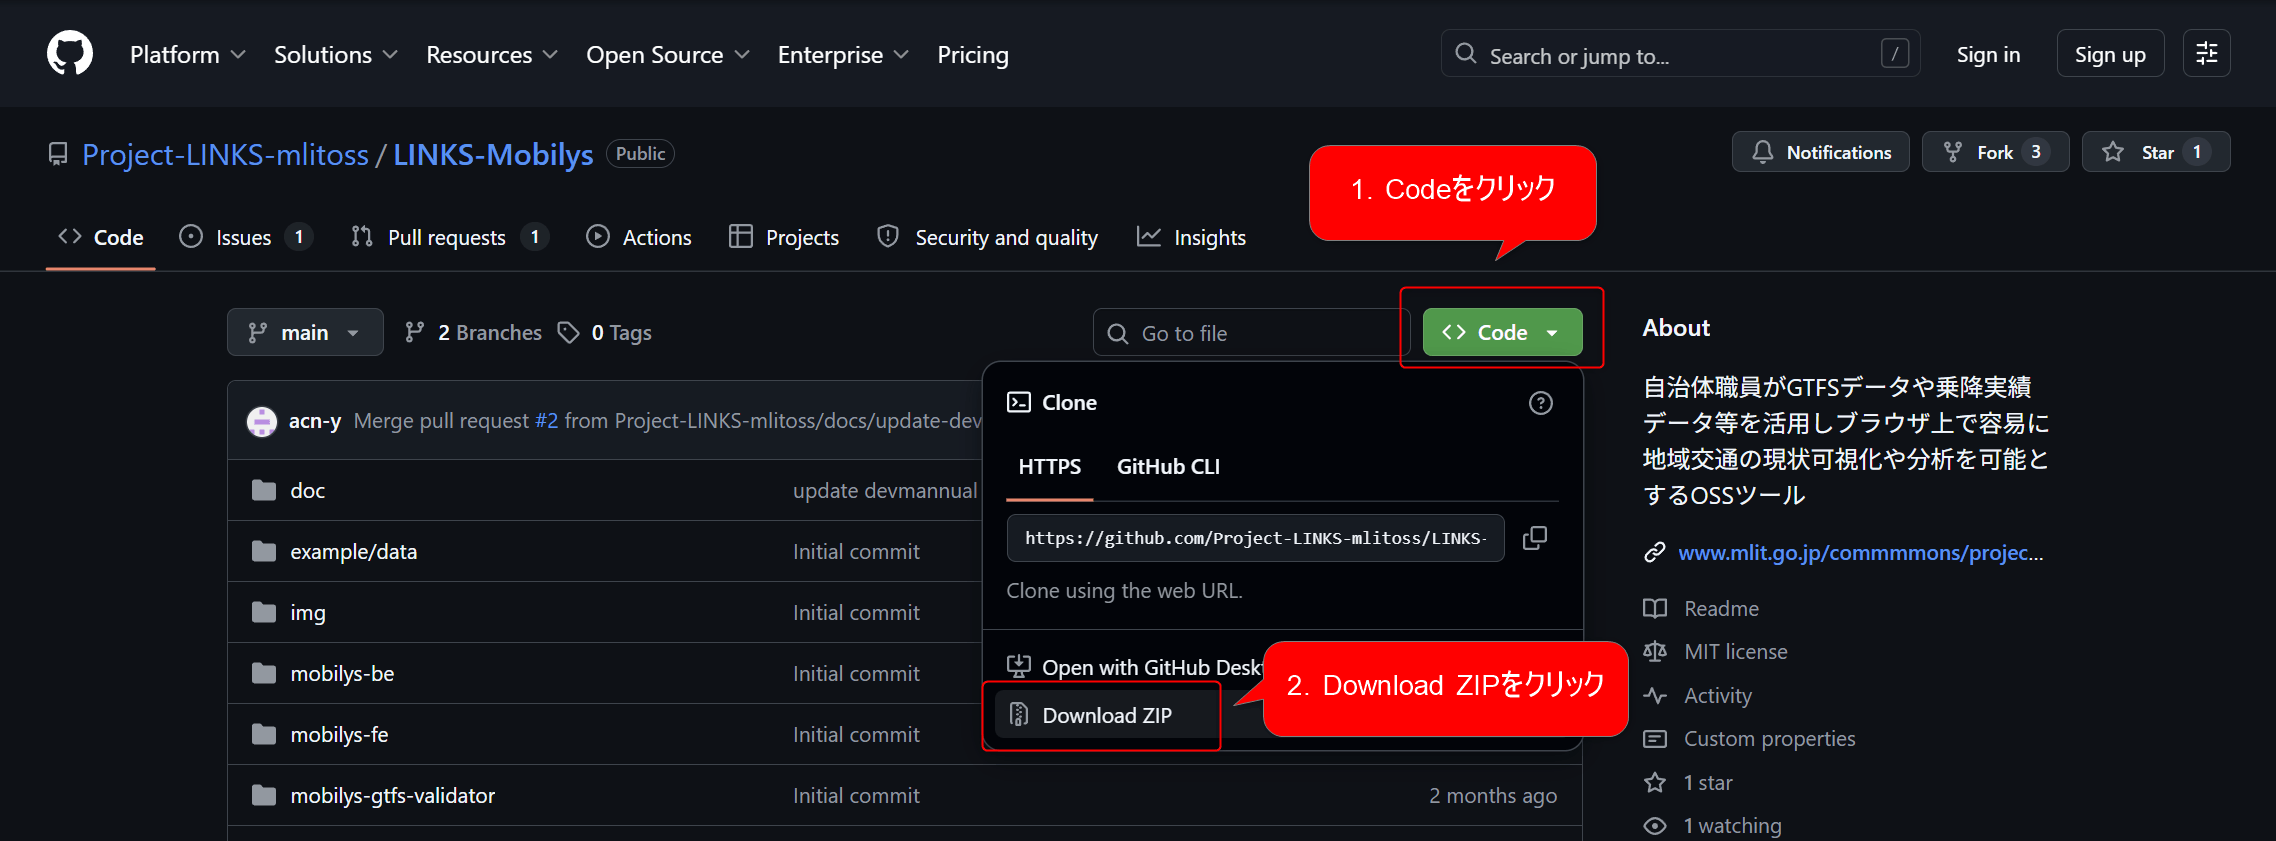View the MIT license link
Image resolution: width=2276 pixels, height=841 pixels.
[x=1736, y=652]
